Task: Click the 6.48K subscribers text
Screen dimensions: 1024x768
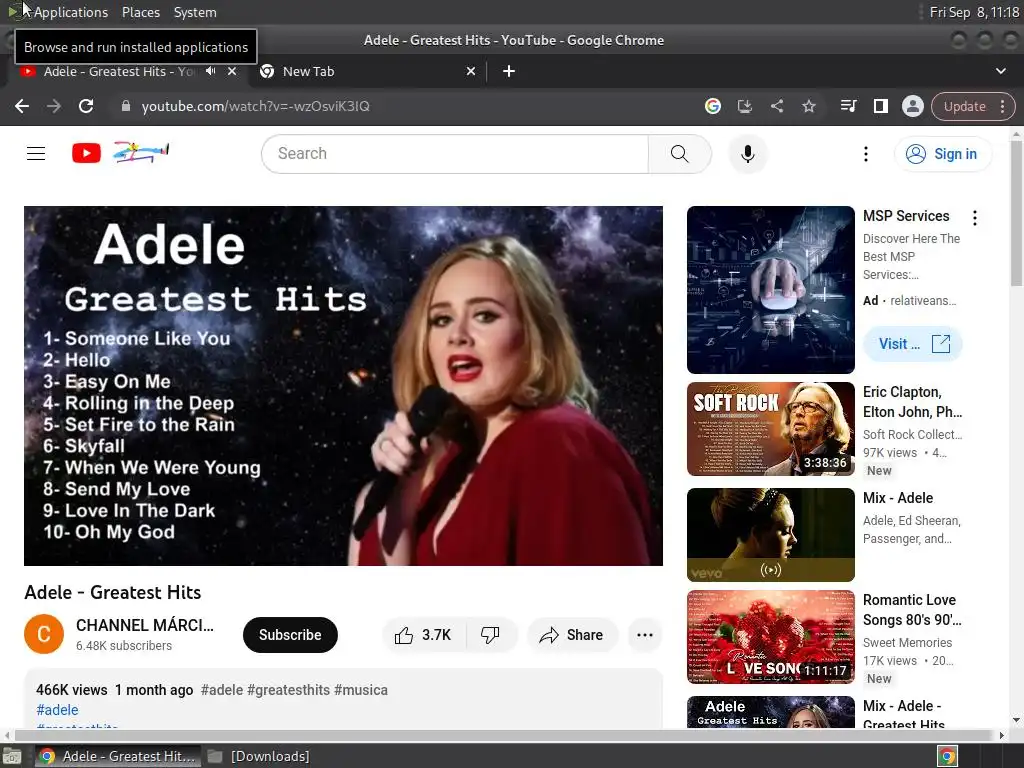Action: coord(124,646)
